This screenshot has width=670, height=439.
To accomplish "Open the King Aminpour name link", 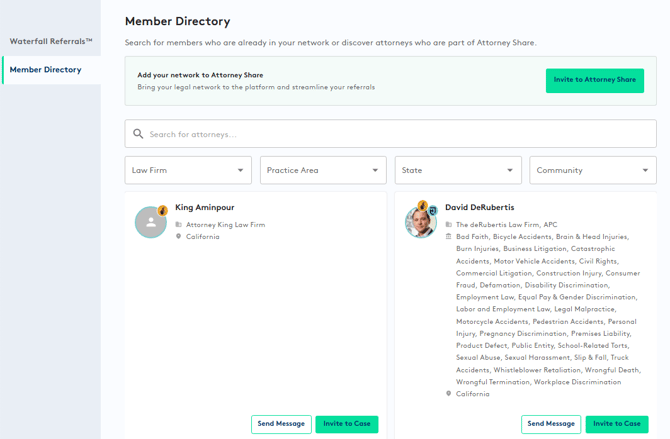I will pyautogui.click(x=204, y=208).
